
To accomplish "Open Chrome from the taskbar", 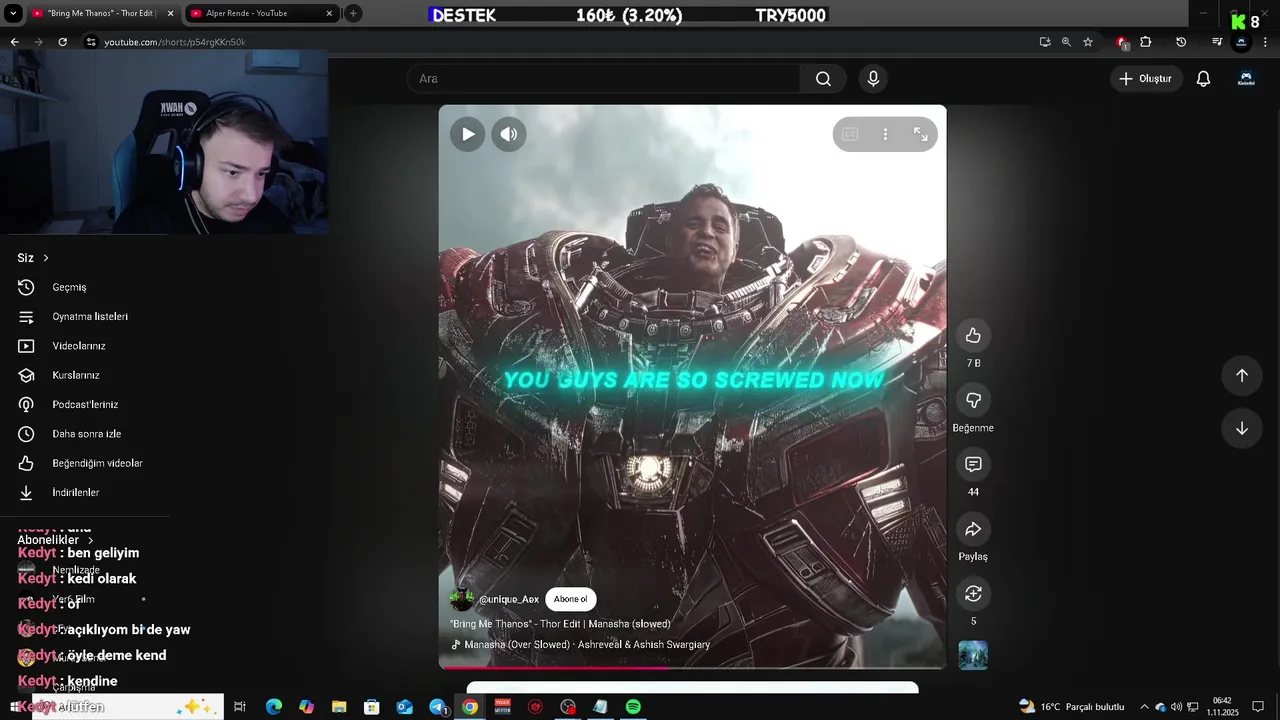I will [470, 707].
